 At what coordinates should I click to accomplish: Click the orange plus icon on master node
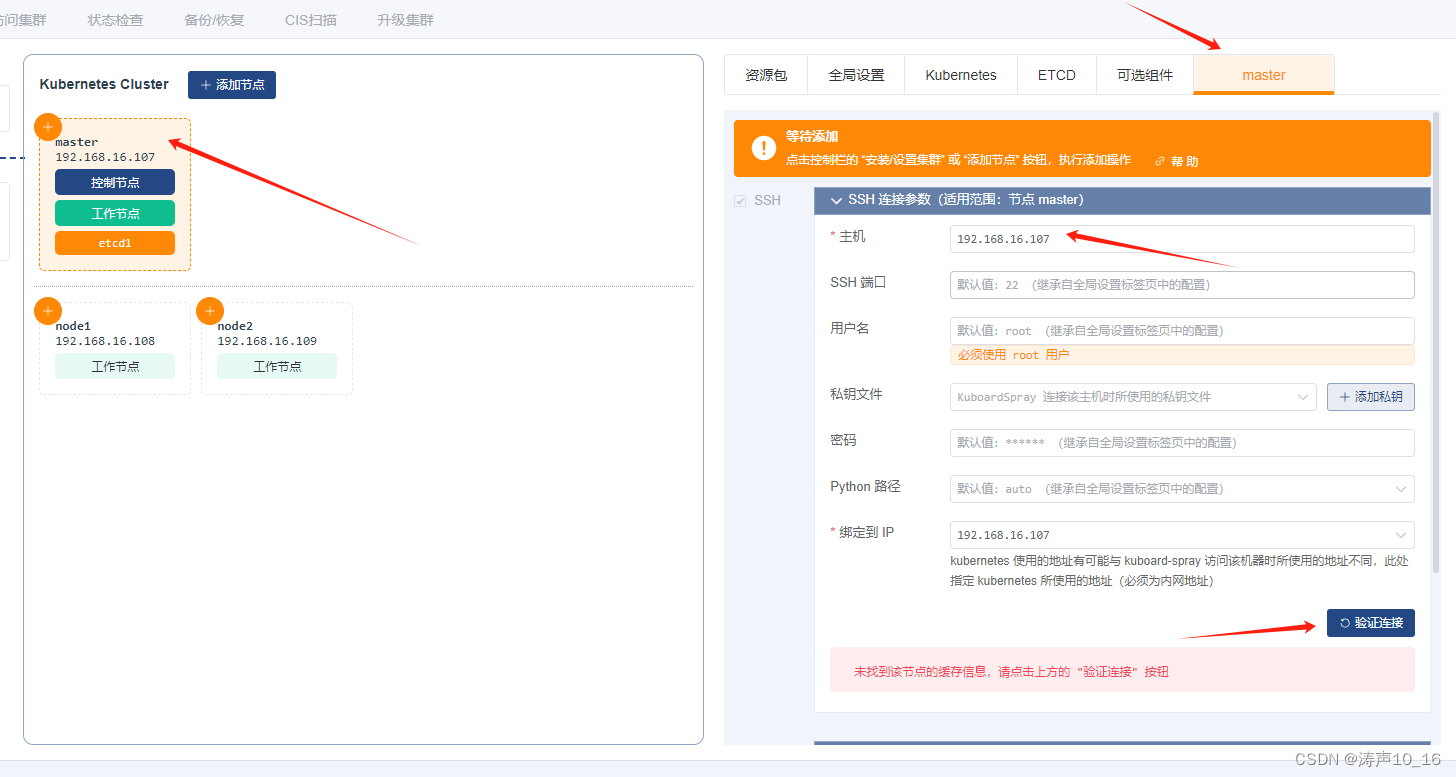coord(48,127)
